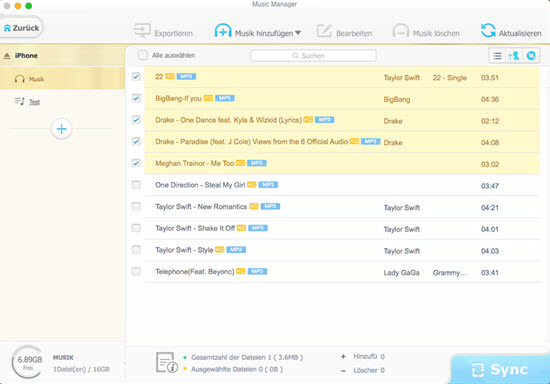
Task: Click the Bearbeiten pencil icon
Action: point(324,31)
